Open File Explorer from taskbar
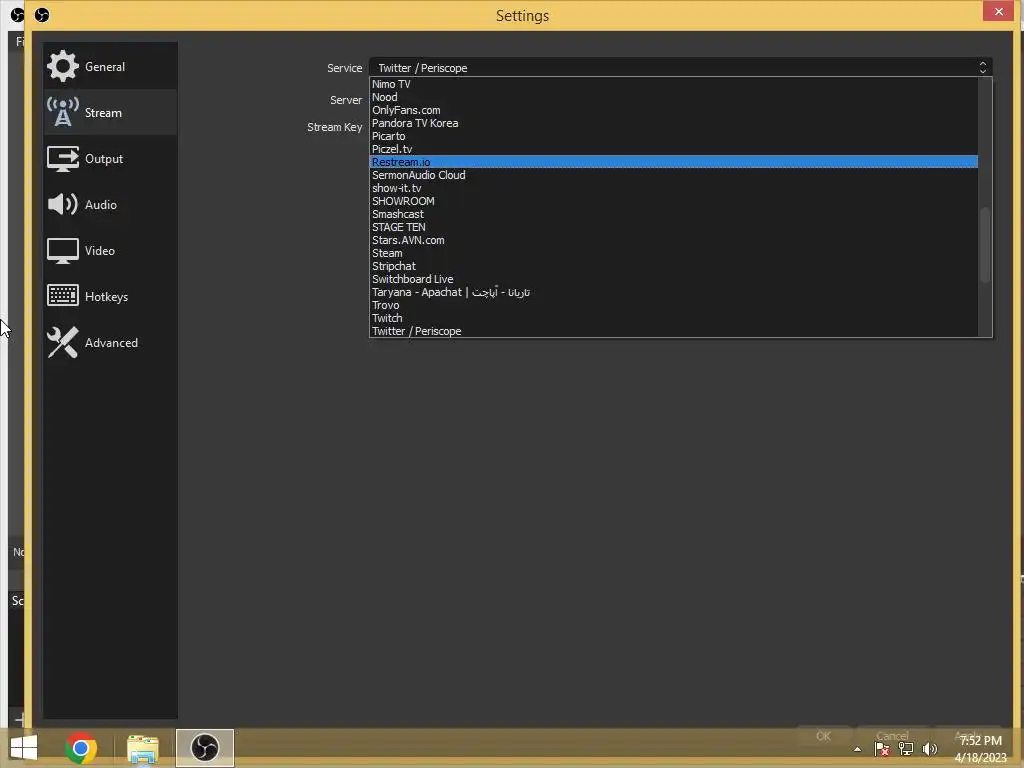The height and width of the screenshot is (768, 1024). (x=142, y=748)
